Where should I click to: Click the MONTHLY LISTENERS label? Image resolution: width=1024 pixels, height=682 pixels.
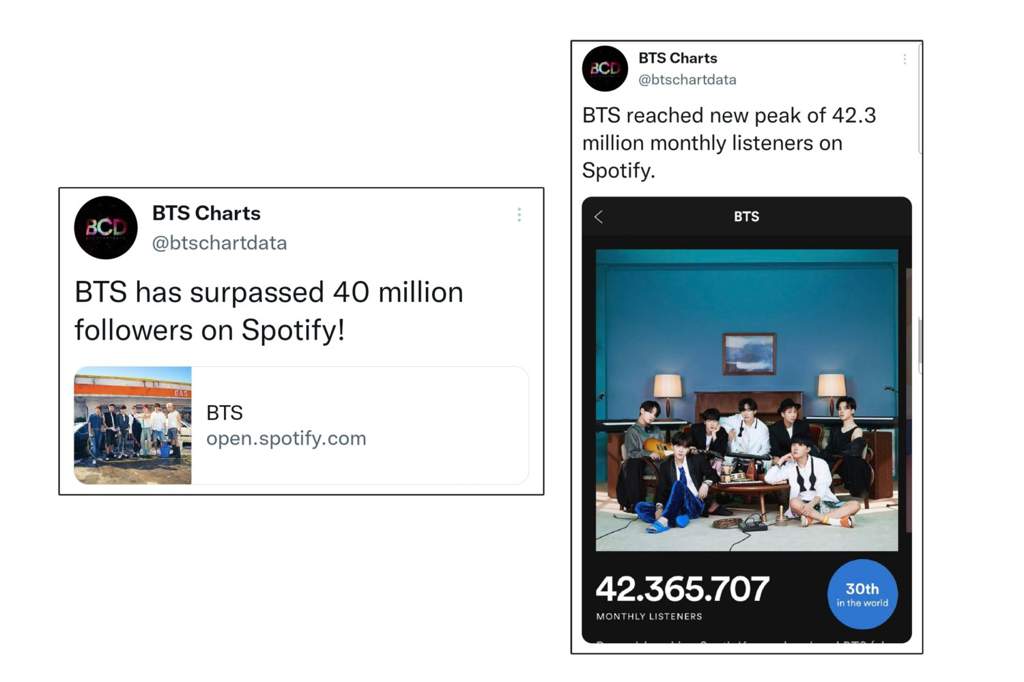[649, 616]
